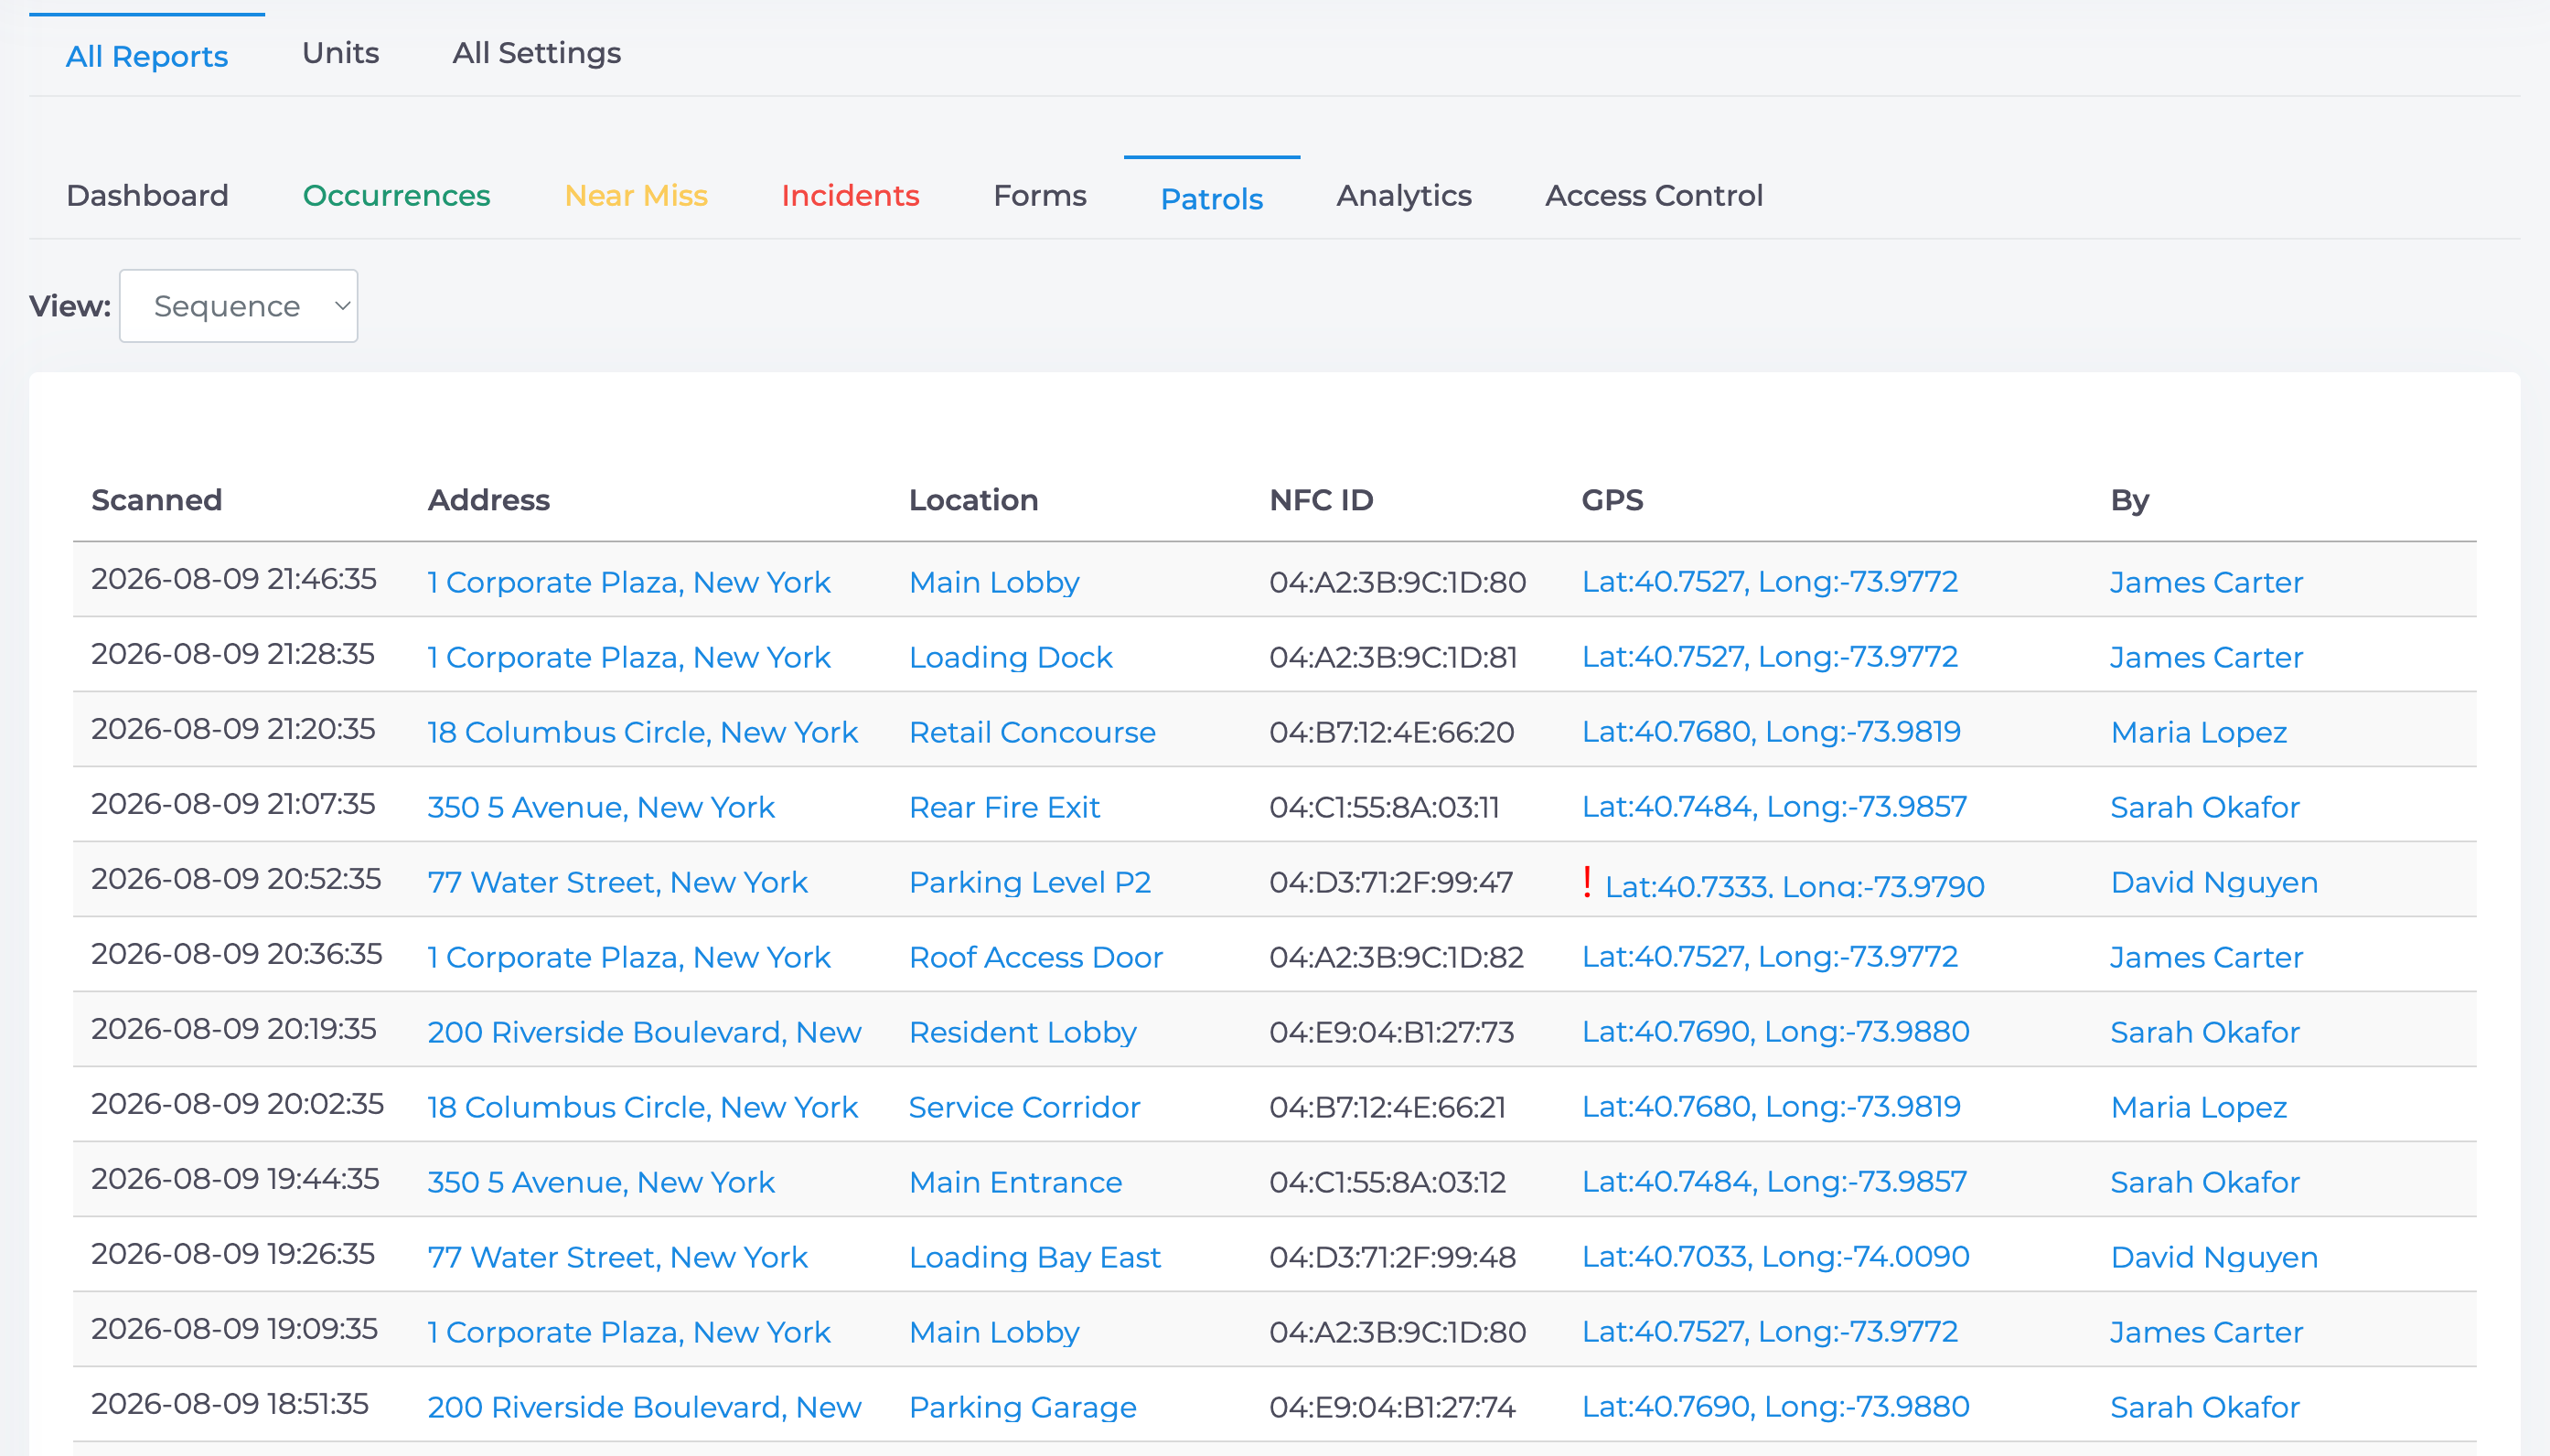Image resolution: width=2550 pixels, height=1456 pixels.
Task: Open David Nguyen link in 19:26:35 row
Action: (x=2214, y=1257)
